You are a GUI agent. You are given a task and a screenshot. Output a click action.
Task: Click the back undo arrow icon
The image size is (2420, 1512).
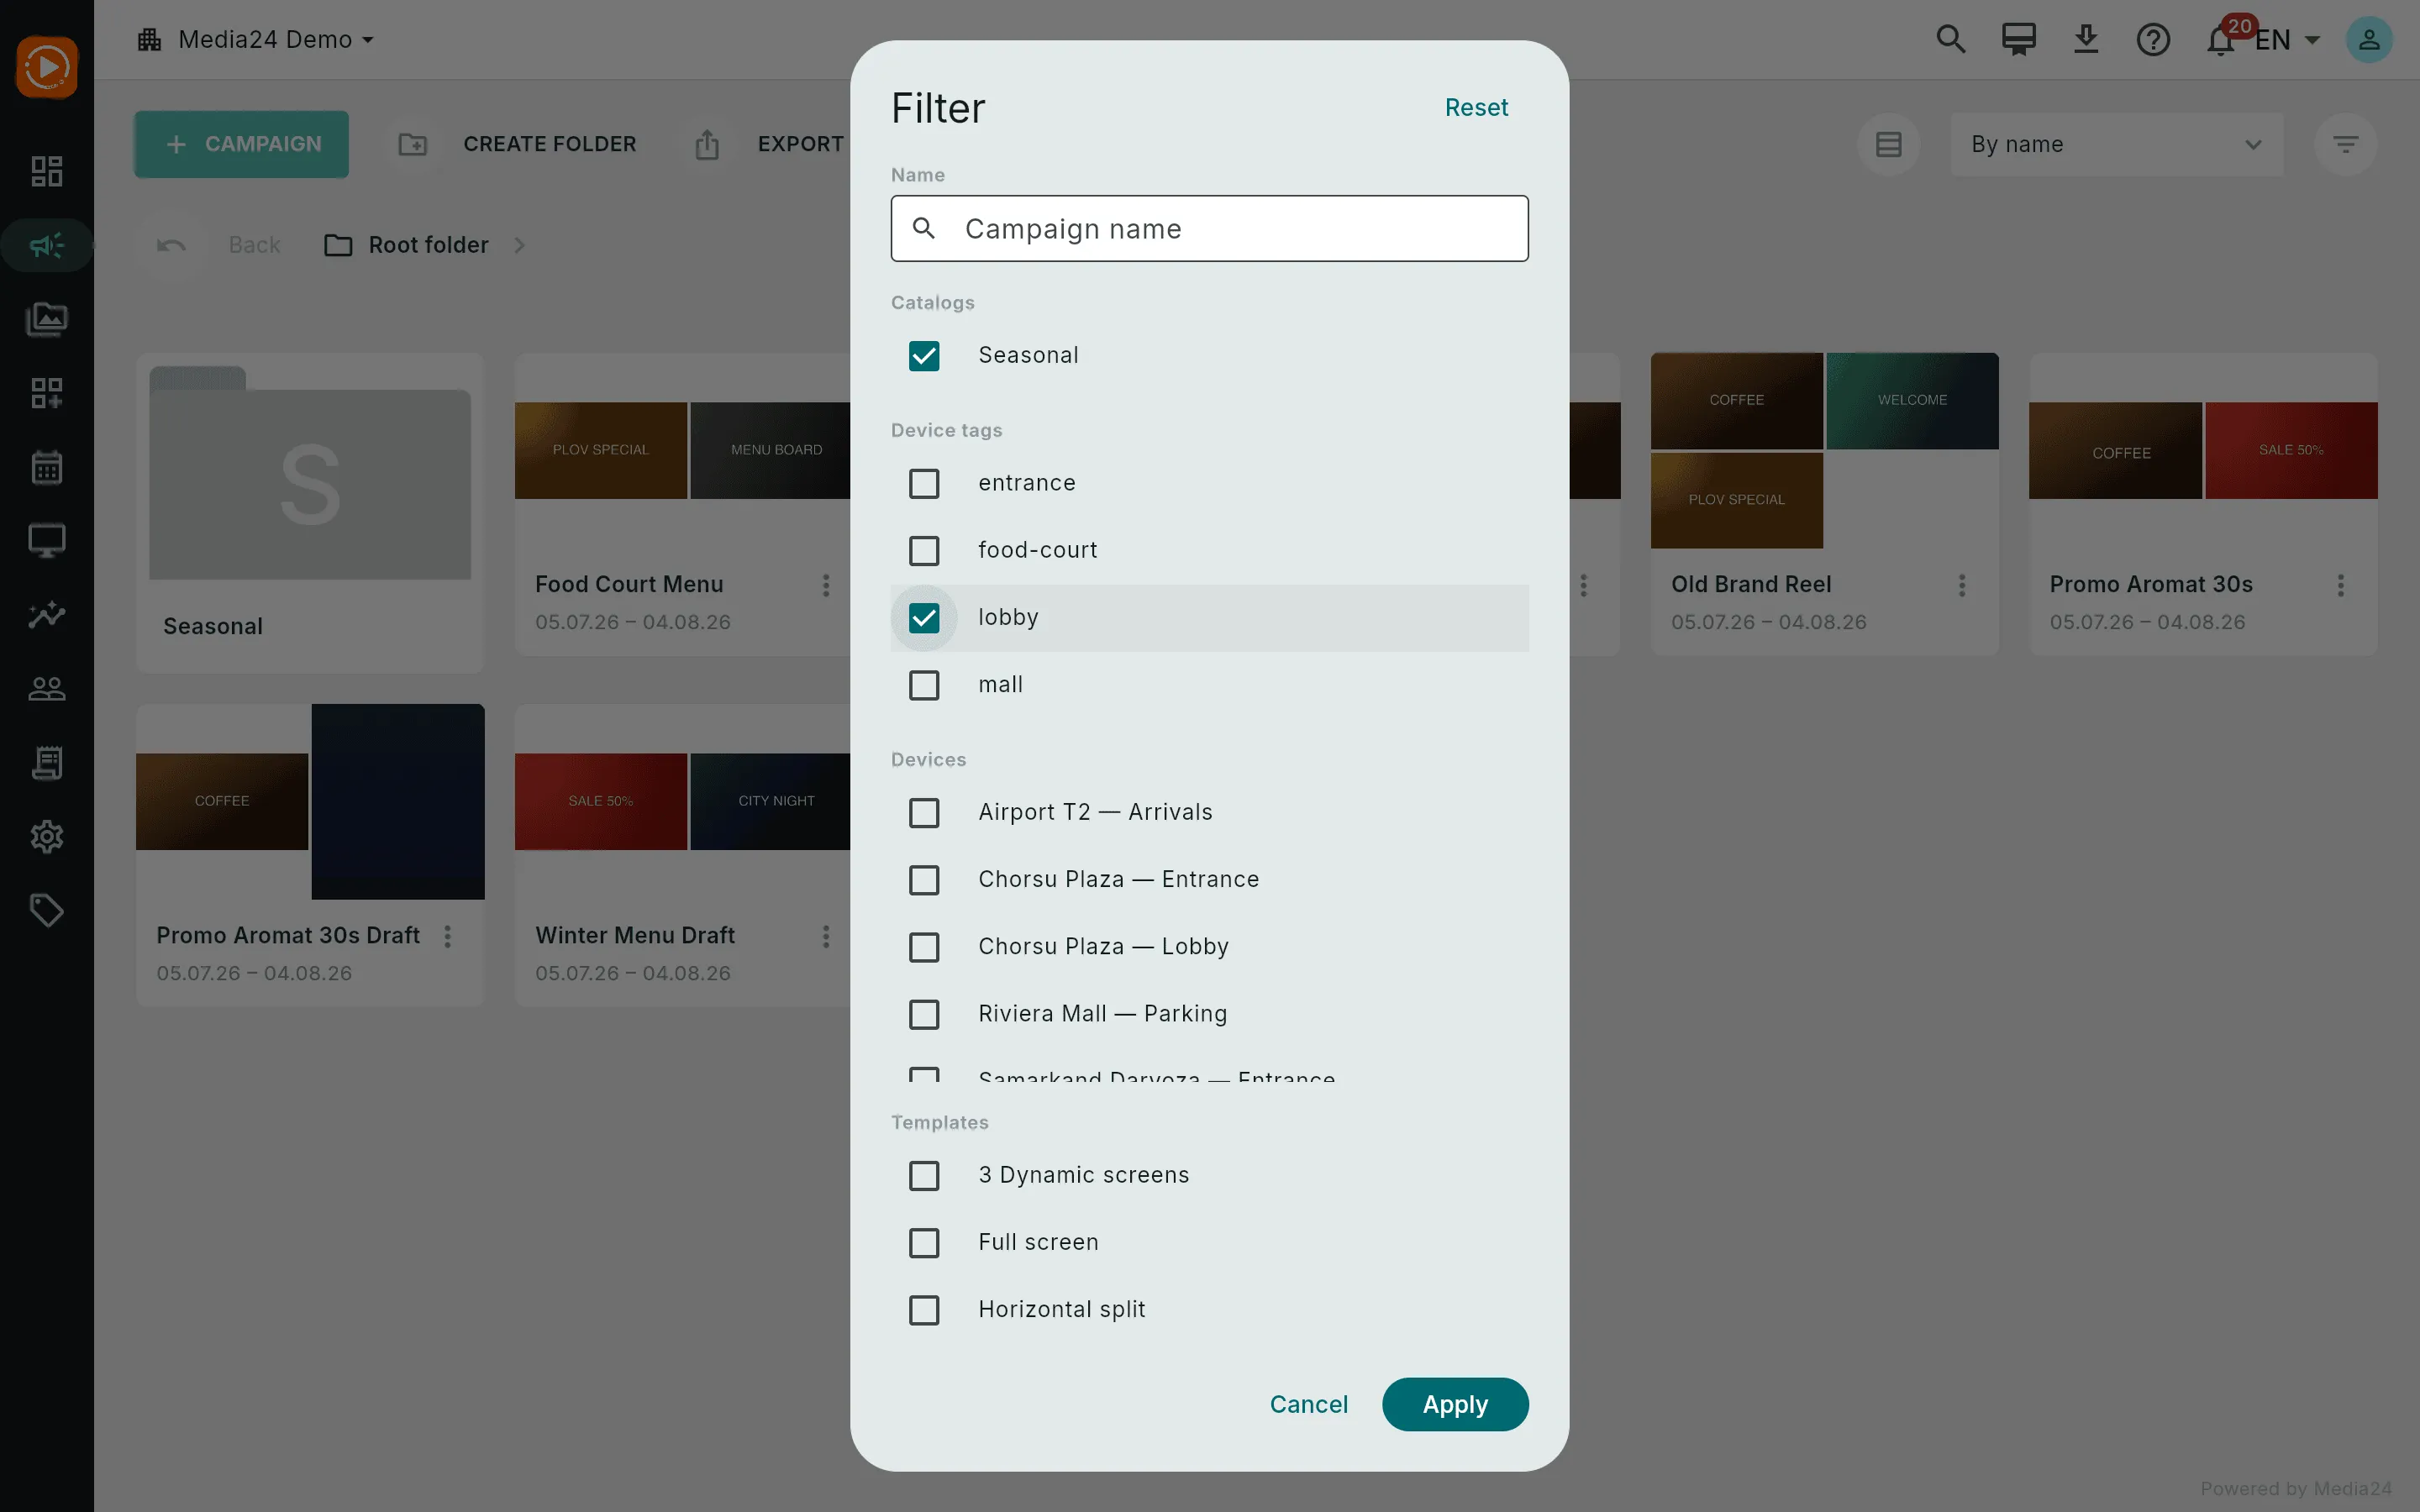click(x=171, y=245)
